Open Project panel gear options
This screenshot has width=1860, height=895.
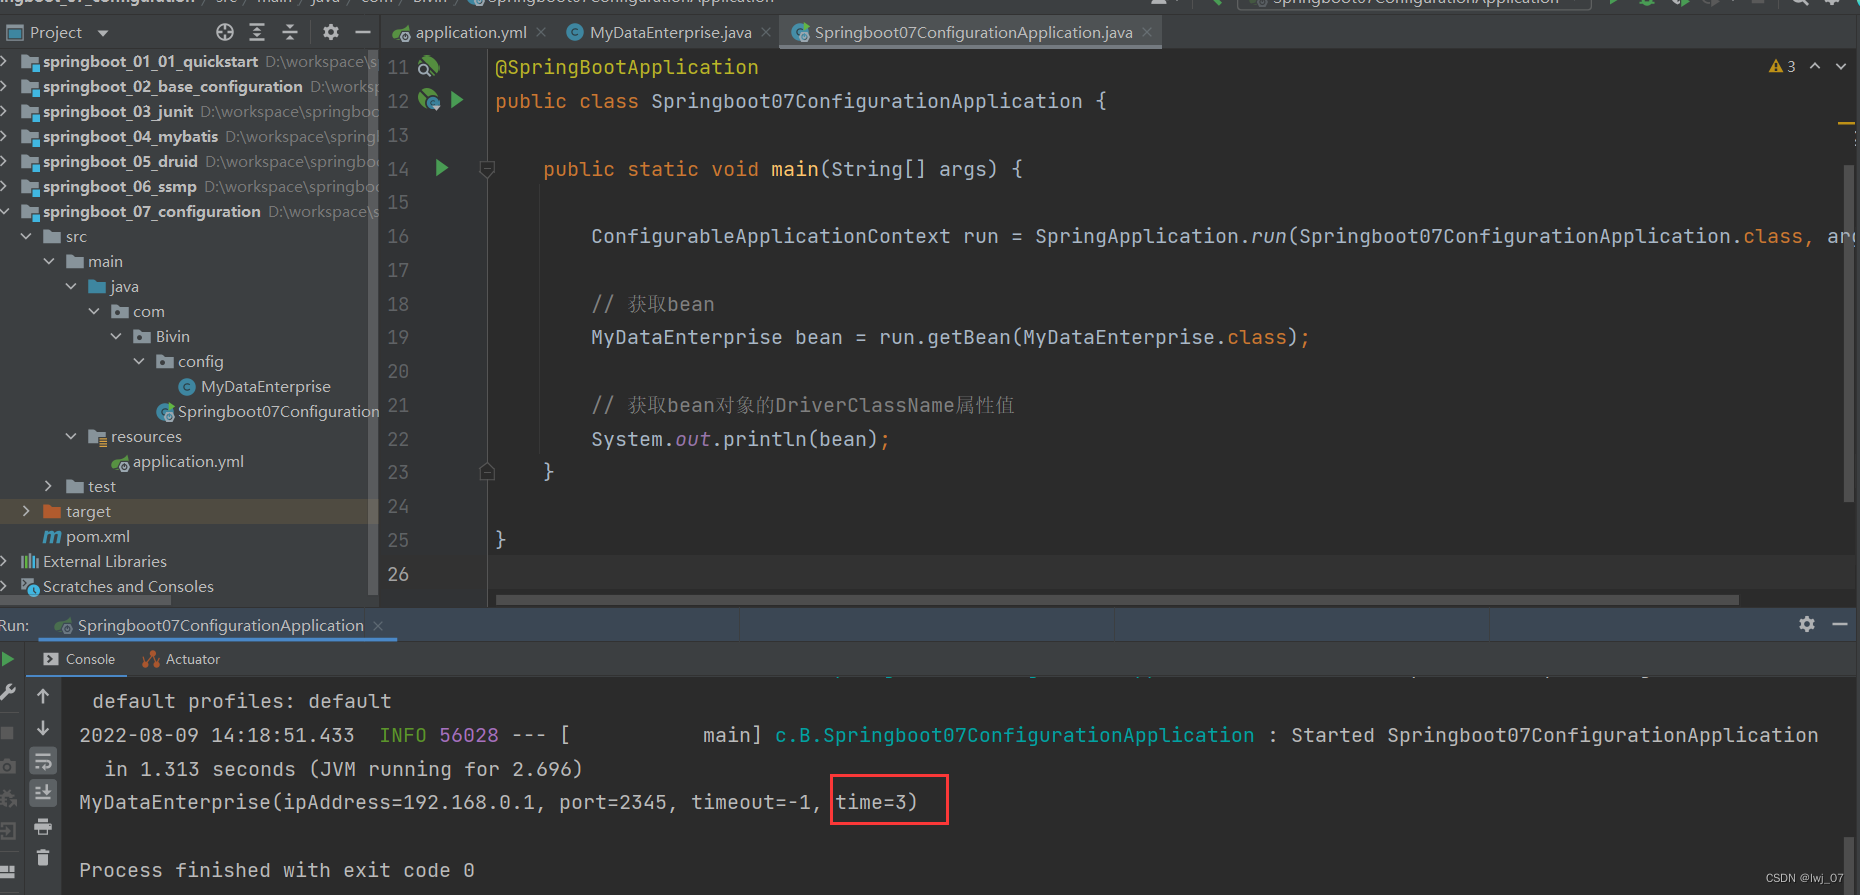331,33
